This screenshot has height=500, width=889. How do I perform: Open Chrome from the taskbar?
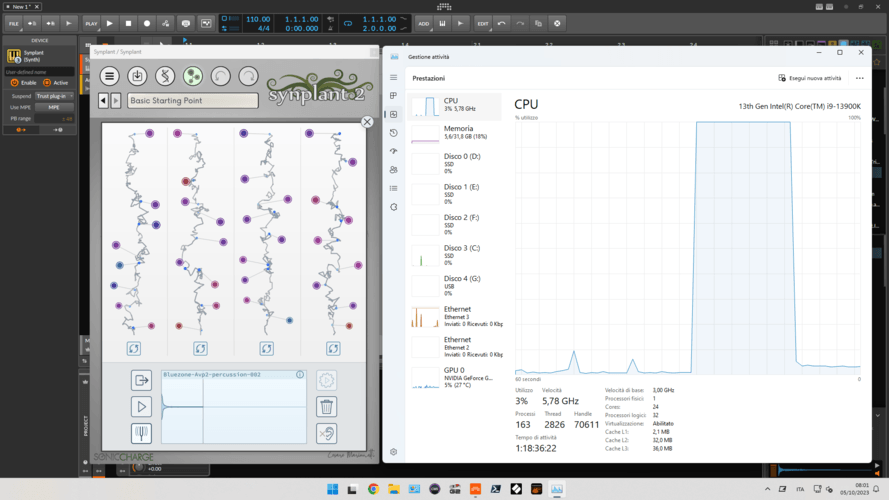[x=373, y=489]
